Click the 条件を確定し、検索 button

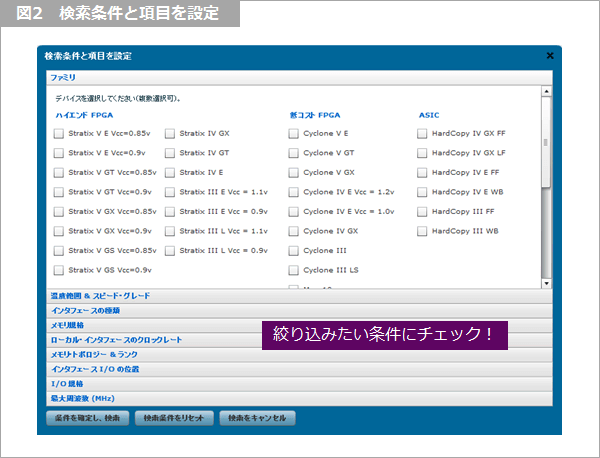click(85, 418)
